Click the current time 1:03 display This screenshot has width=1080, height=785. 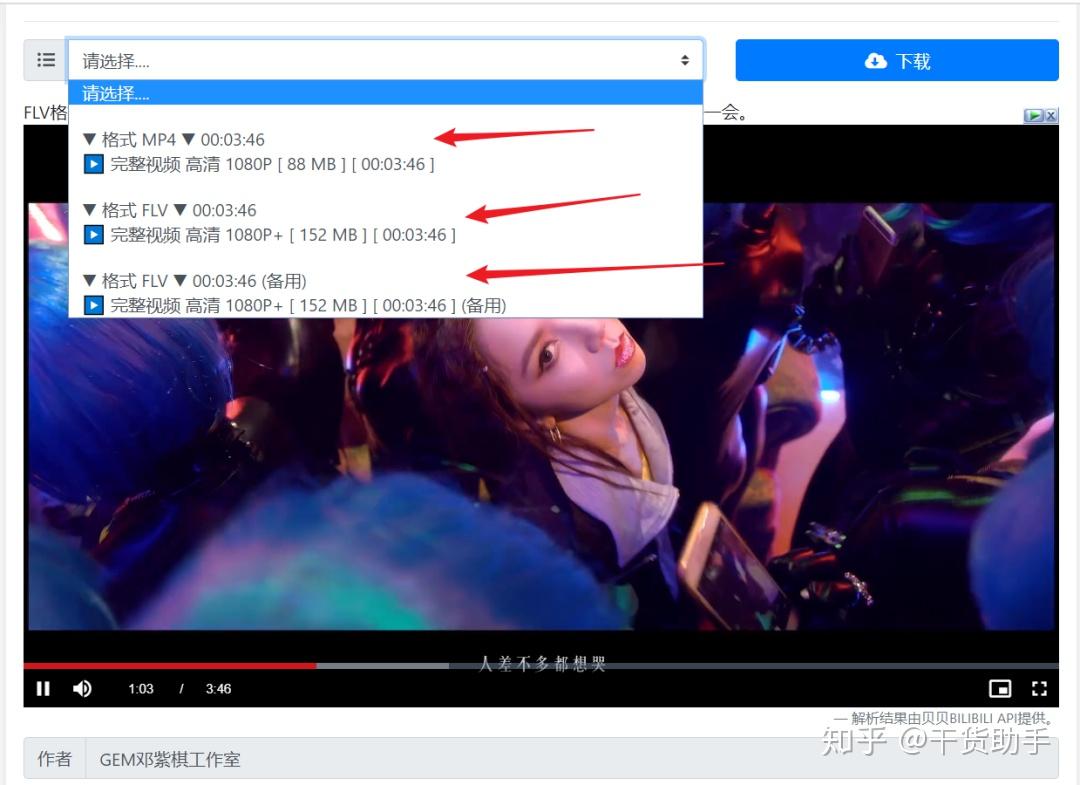141,689
